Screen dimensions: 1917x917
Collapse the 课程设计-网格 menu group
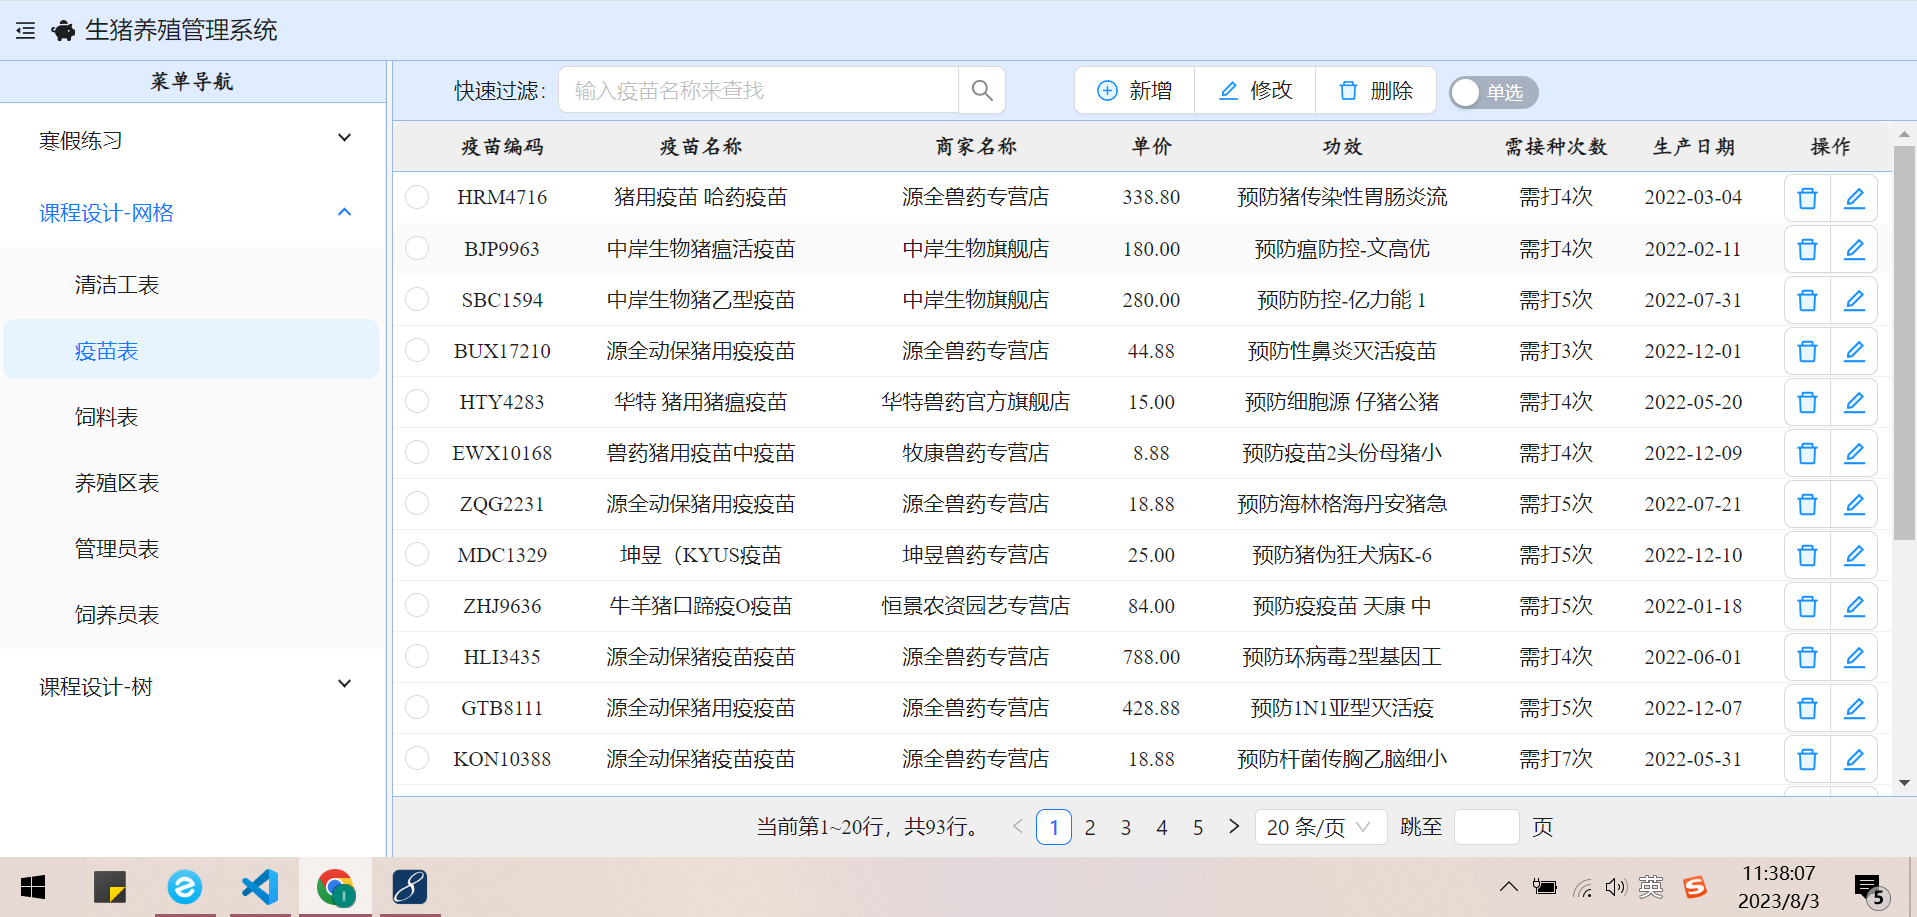click(192, 212)
